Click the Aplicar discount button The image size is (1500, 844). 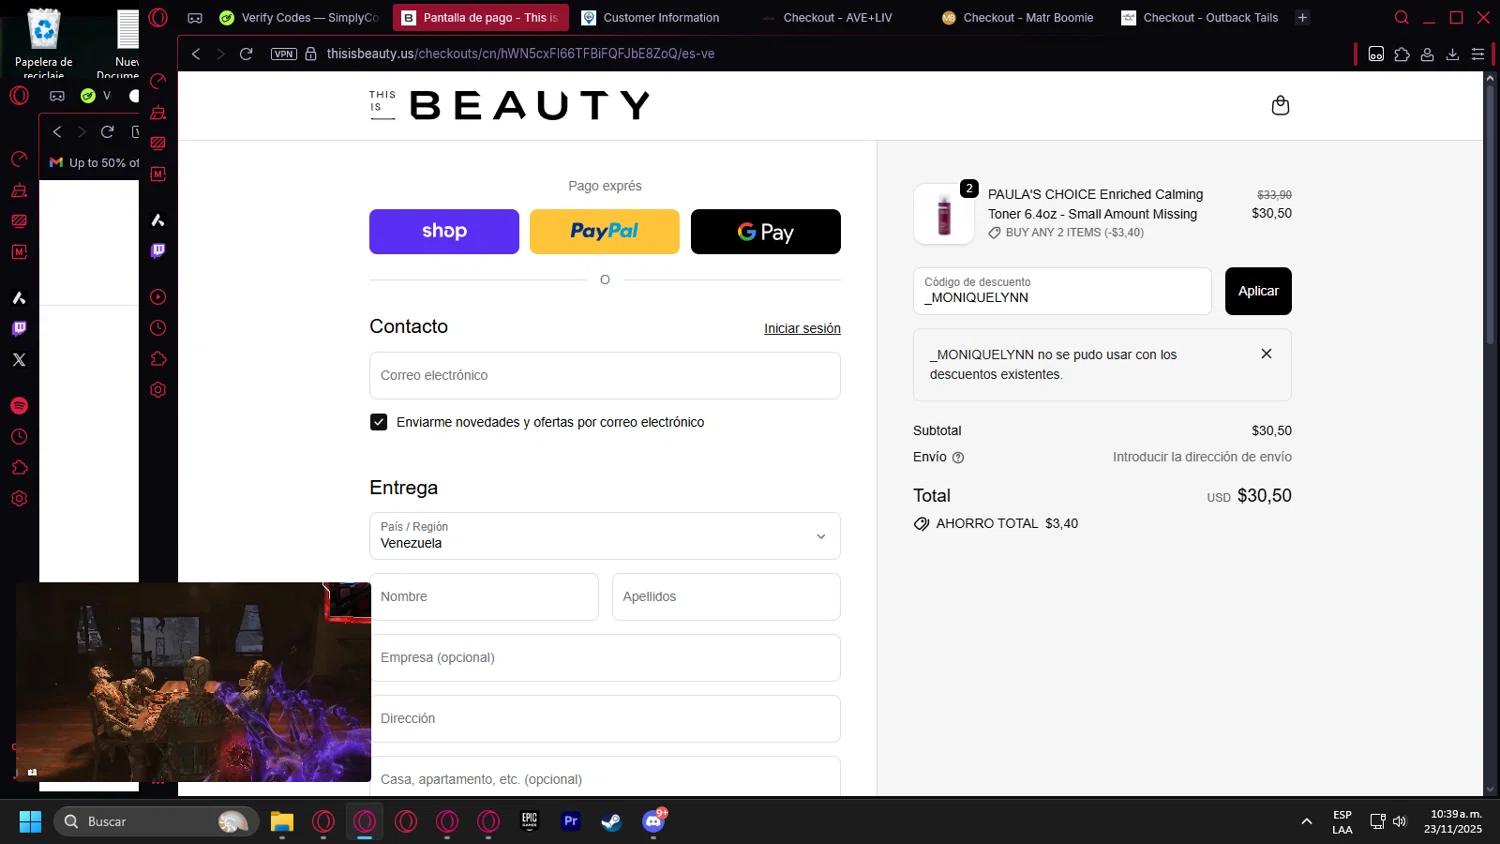coord(1258,291)
